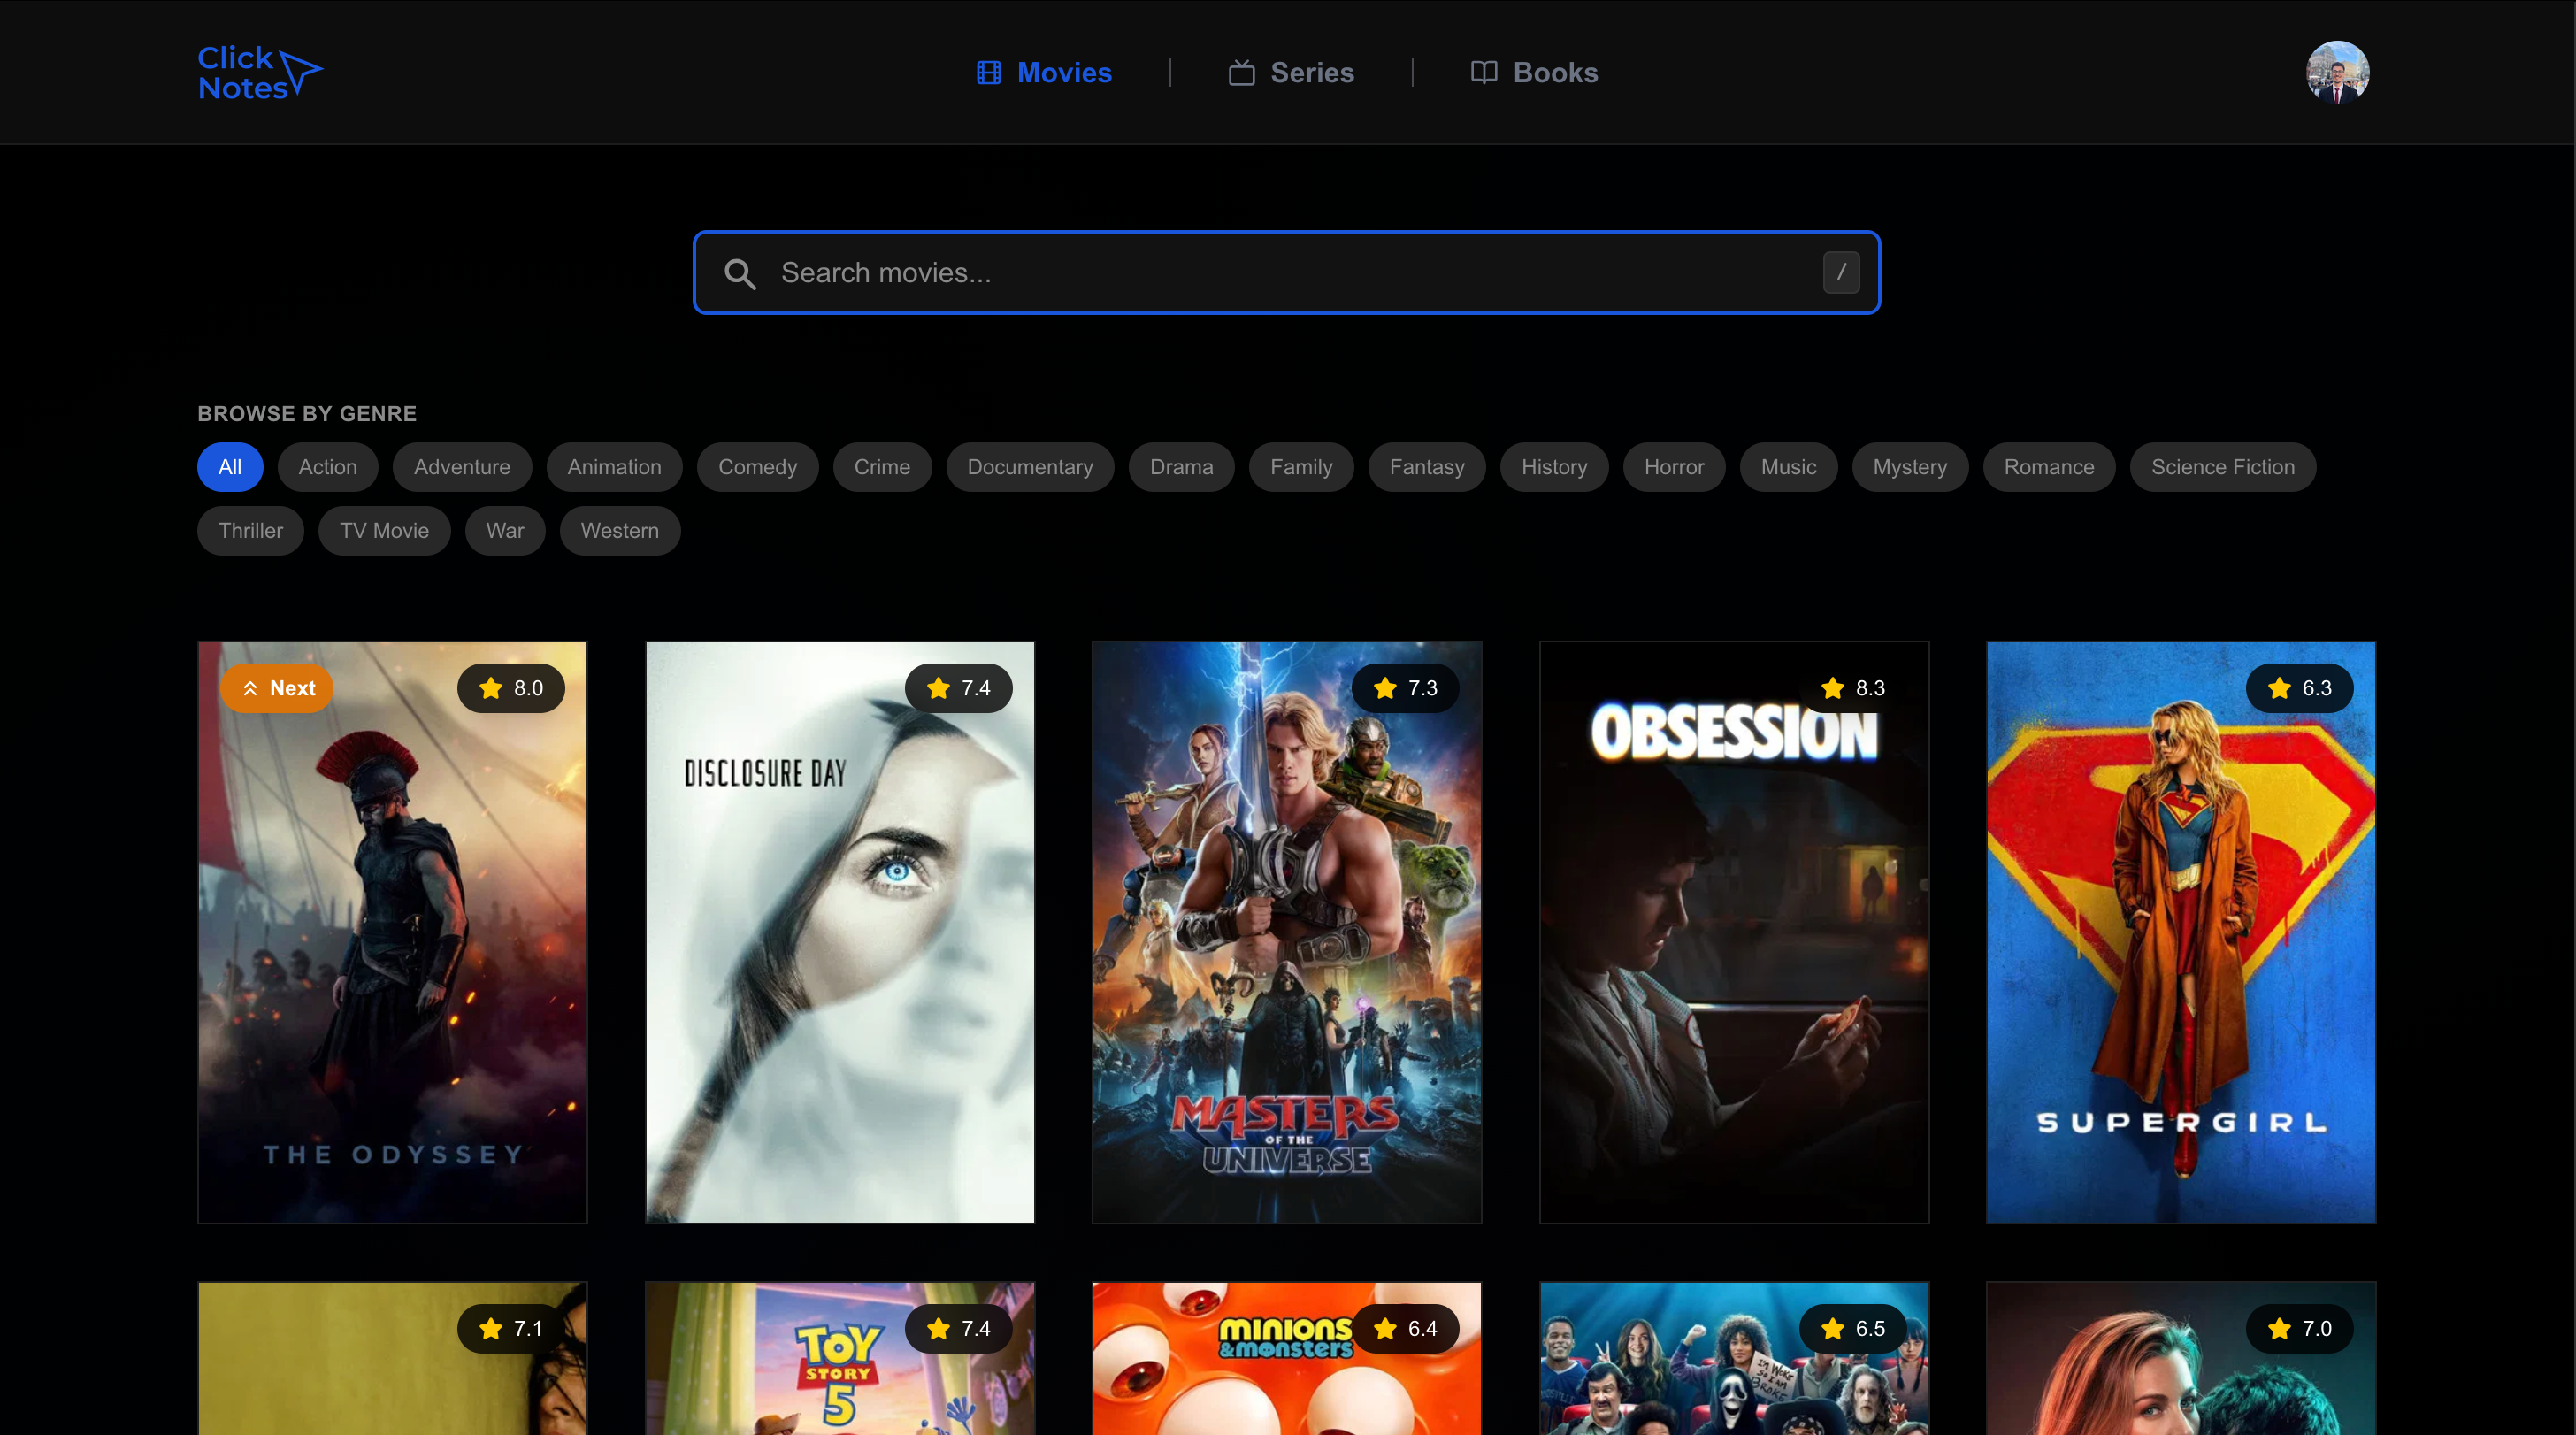The image size is (2576, 1435).
Task: Open The Odyssey movie poster
Action: tap(392, 932)
